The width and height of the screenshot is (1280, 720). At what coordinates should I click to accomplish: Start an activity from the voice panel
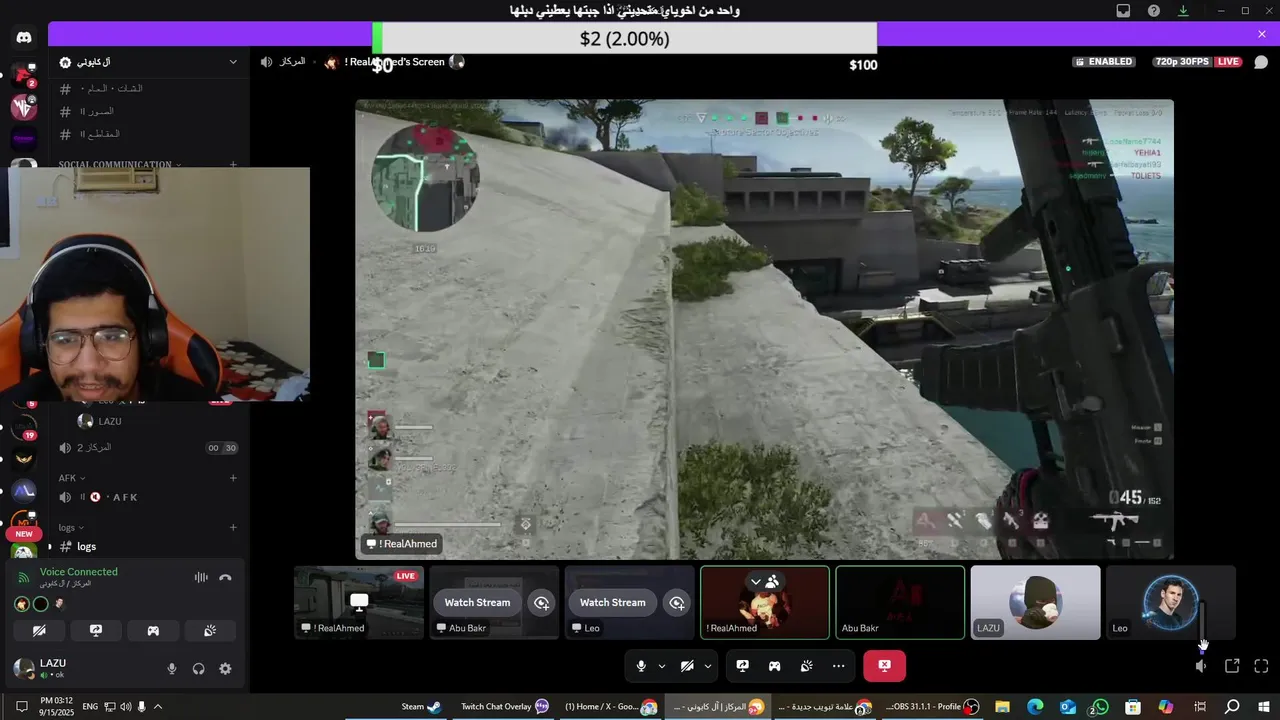[153, 631]
